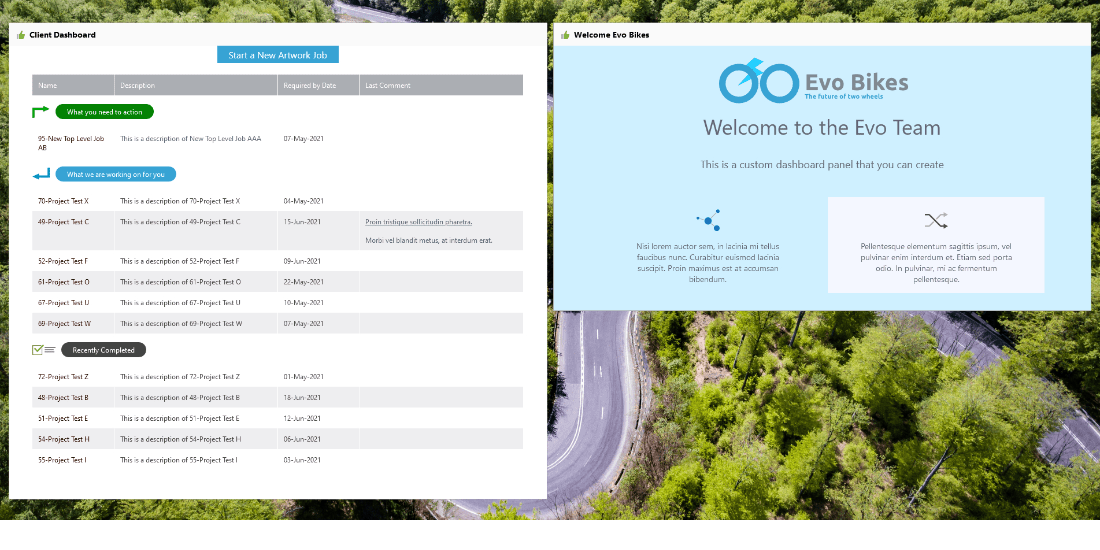Select the What you need to action badge
Screen dimensions: 1100x550
(105, 112)
